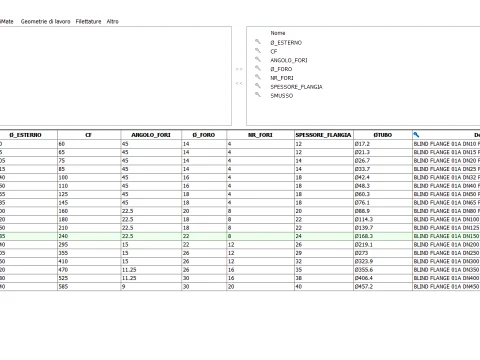This screenshot has width=480, height=360.
Task: Open the Geometrie di lavoro tab
Action: point(45,21)
